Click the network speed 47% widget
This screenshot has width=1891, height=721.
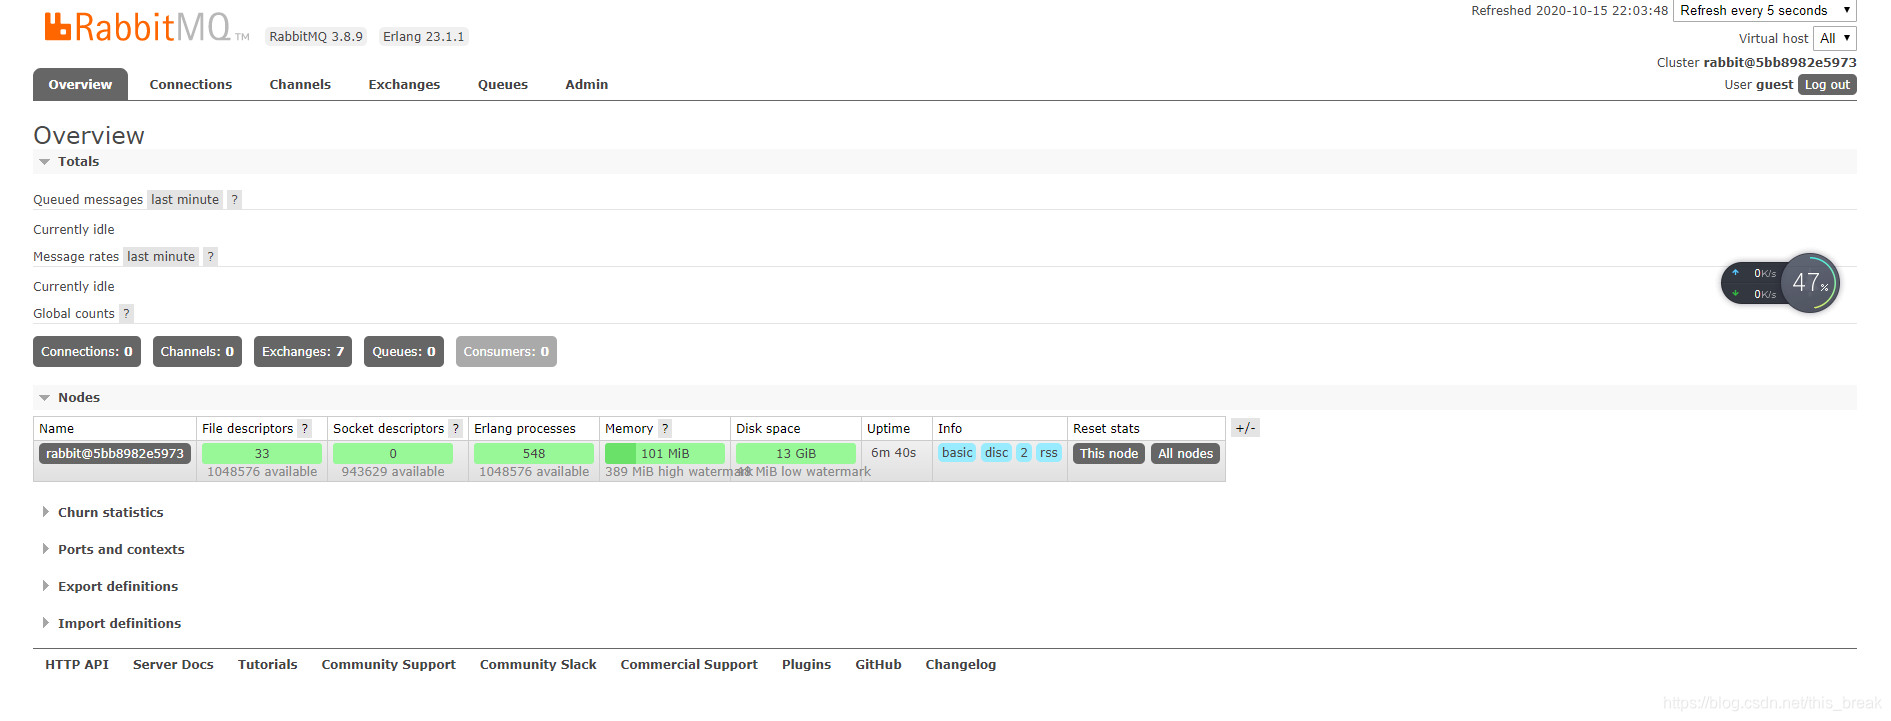pyautogui.click(x=1780, y=283)
